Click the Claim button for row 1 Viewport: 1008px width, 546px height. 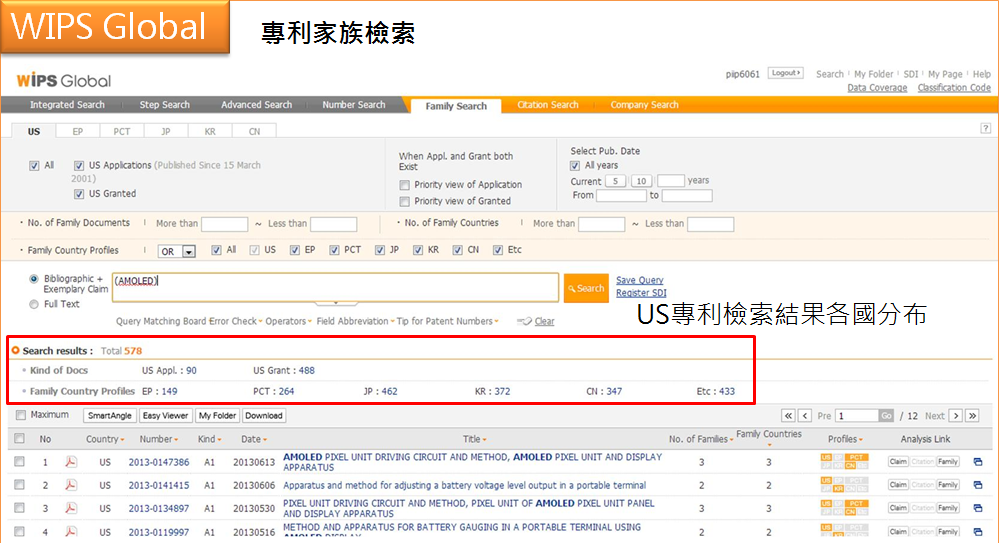click(898, 462)
